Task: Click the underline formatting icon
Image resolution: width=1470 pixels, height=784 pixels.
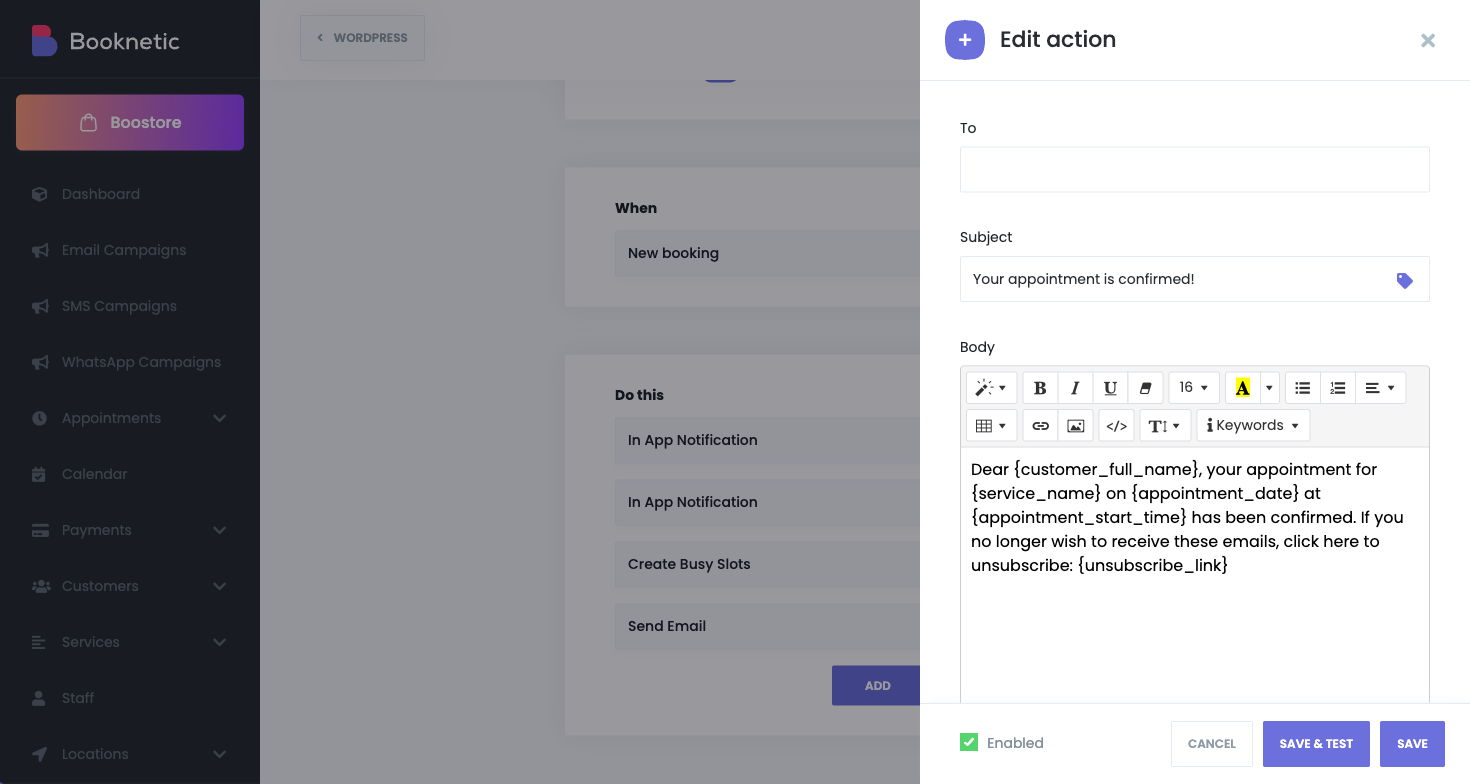Action: [x=1110, y=388]
